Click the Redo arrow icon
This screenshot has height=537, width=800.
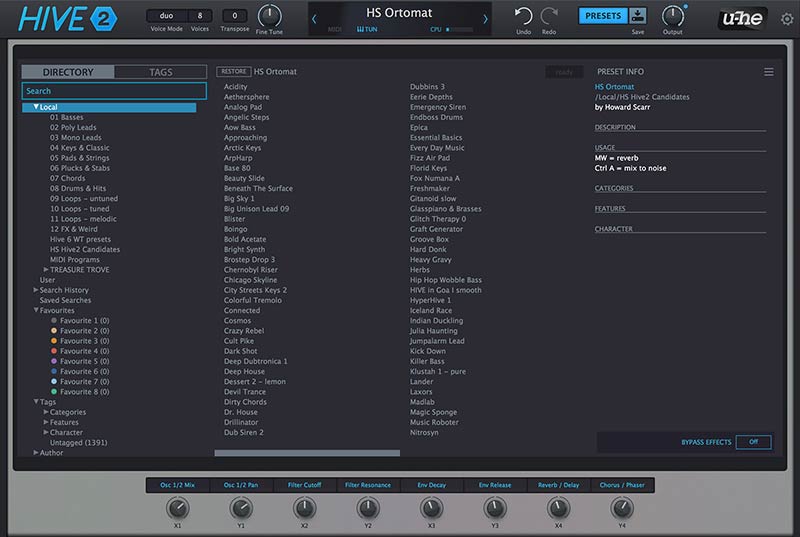(x=549, y=16)
